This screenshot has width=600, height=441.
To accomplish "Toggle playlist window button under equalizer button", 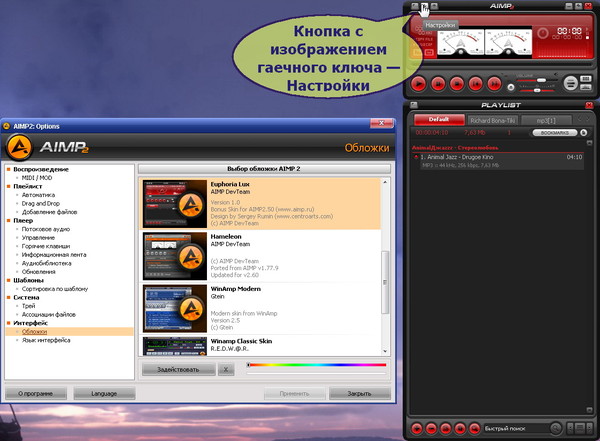I will coord(586,88).
